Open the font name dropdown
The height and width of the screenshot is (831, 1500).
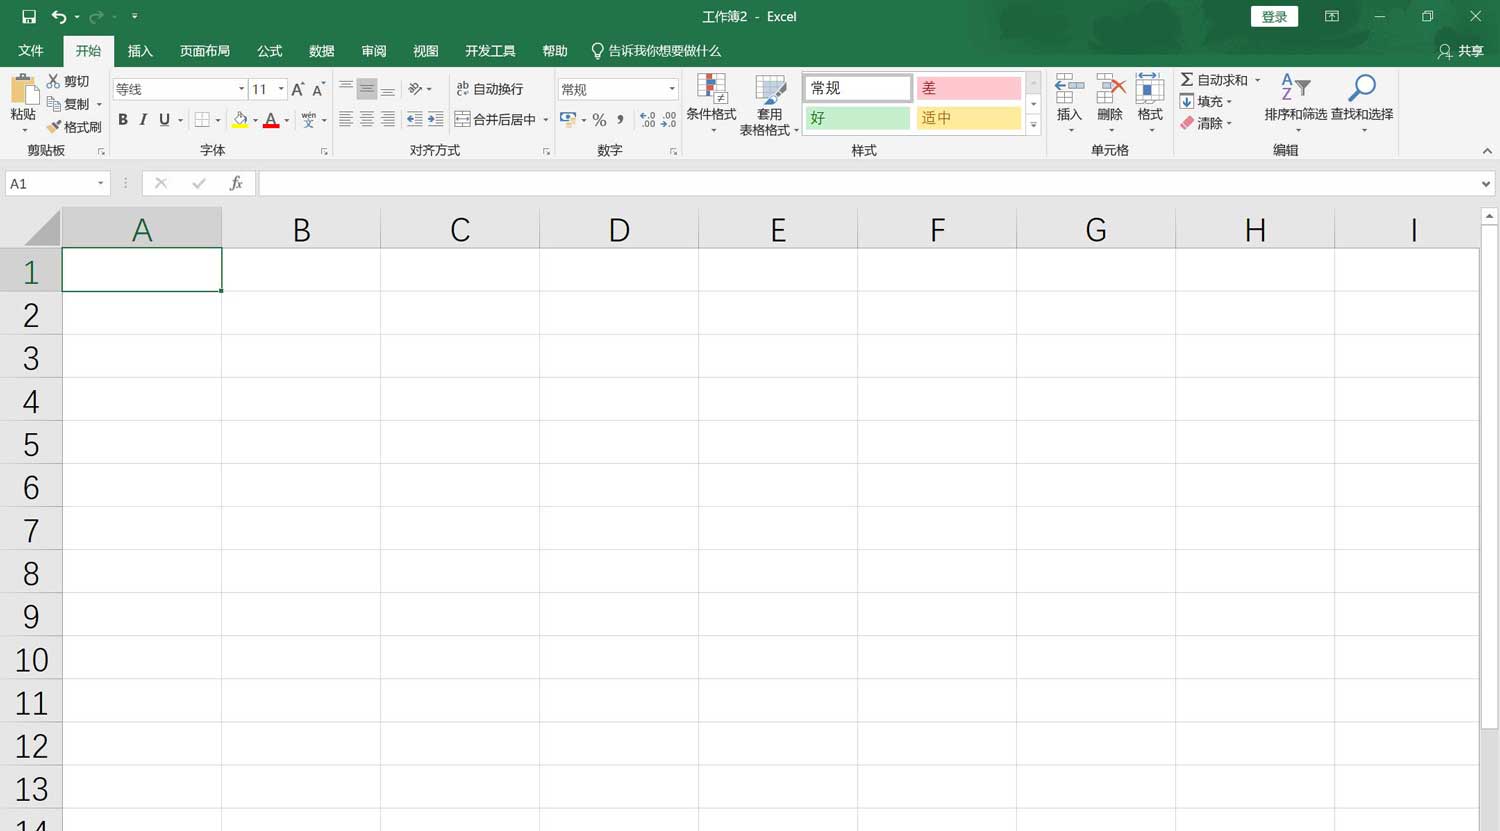click(x=240, y=88)
